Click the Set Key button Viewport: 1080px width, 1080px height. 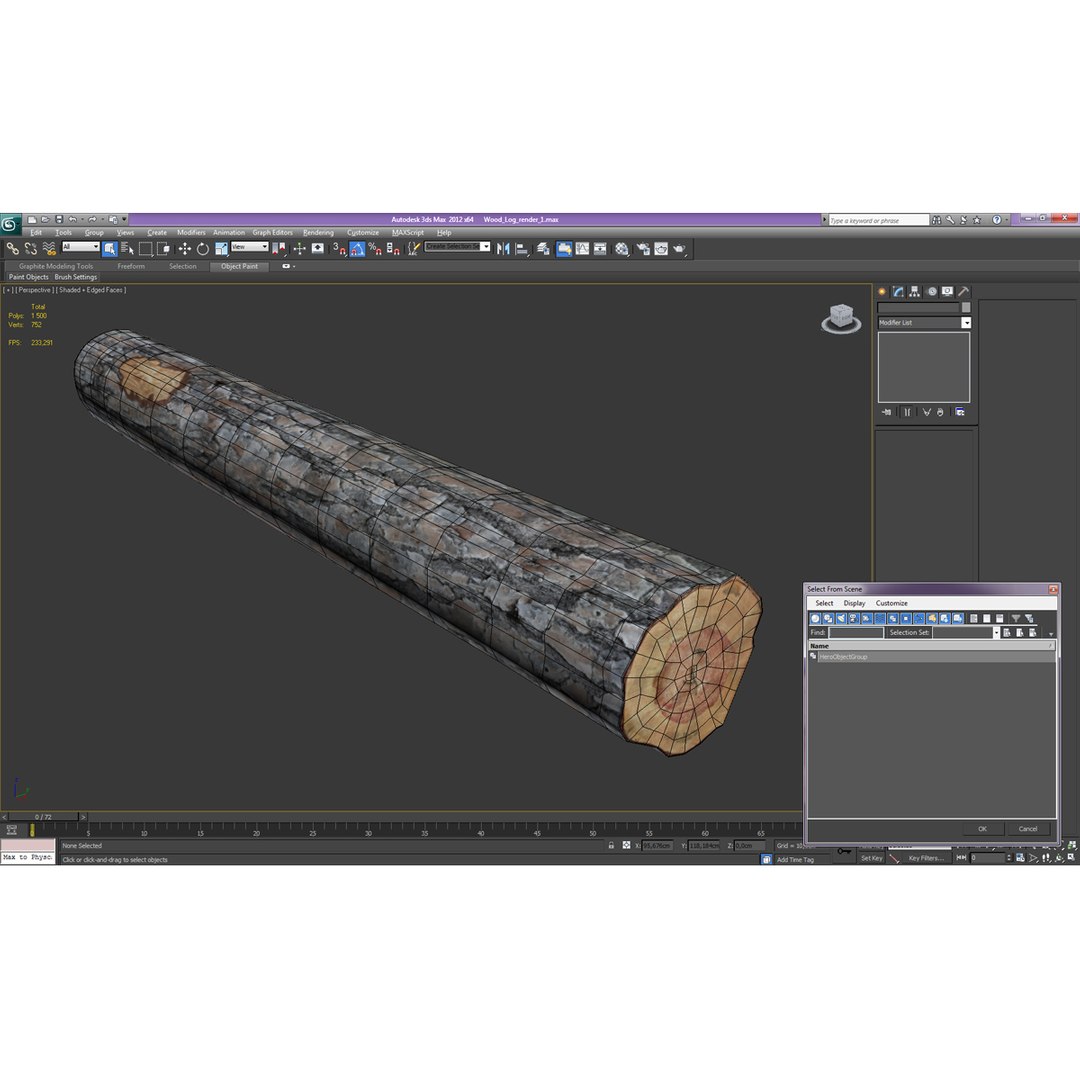coord(871,858)
